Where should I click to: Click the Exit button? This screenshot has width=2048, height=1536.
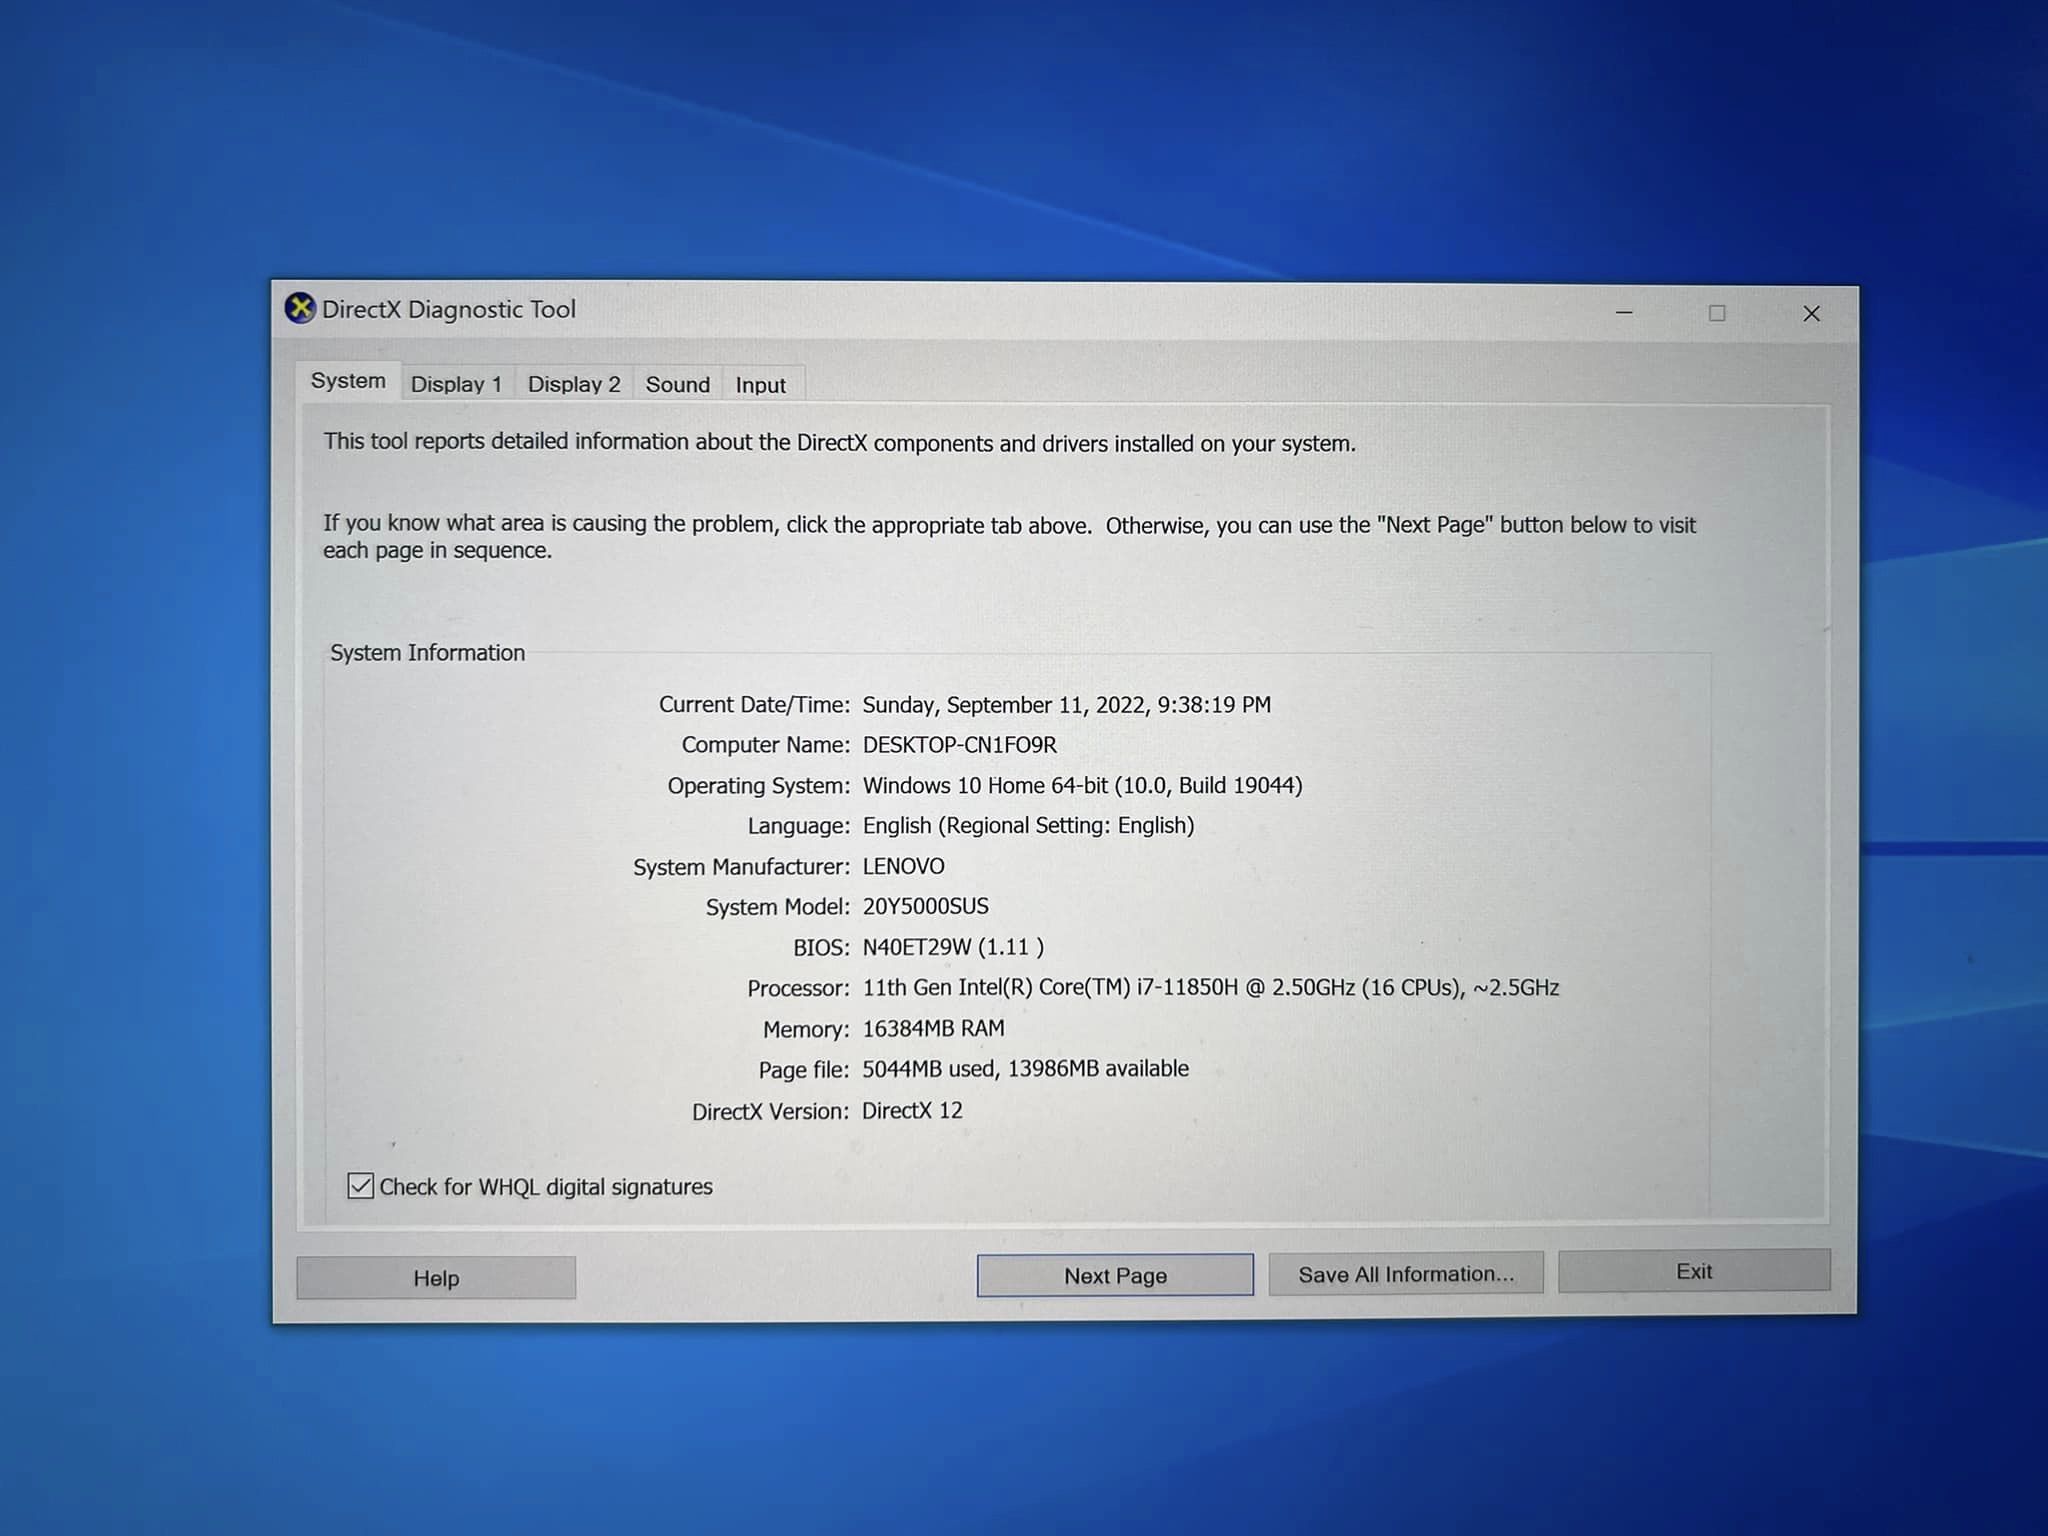click(x=1694, y=1271)
